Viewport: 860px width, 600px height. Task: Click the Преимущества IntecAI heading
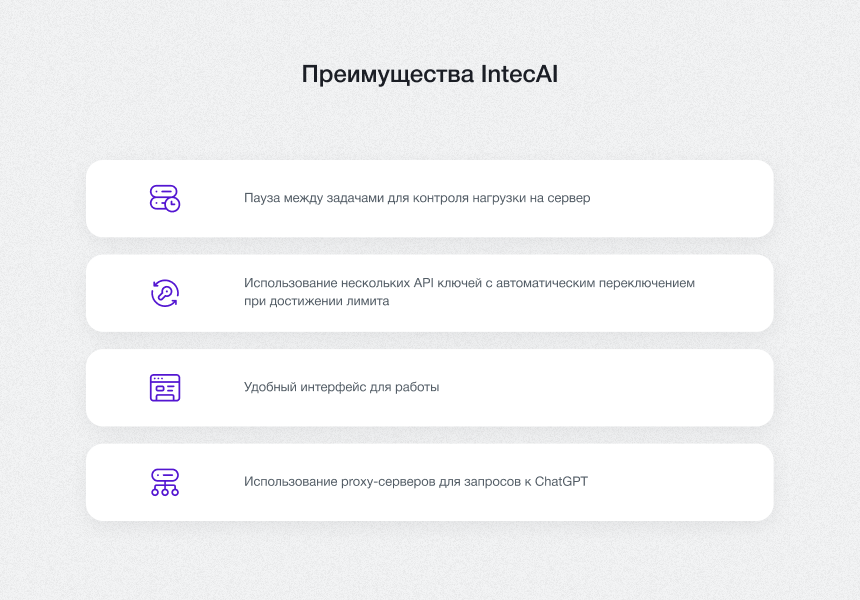click(x=430, y=73)
